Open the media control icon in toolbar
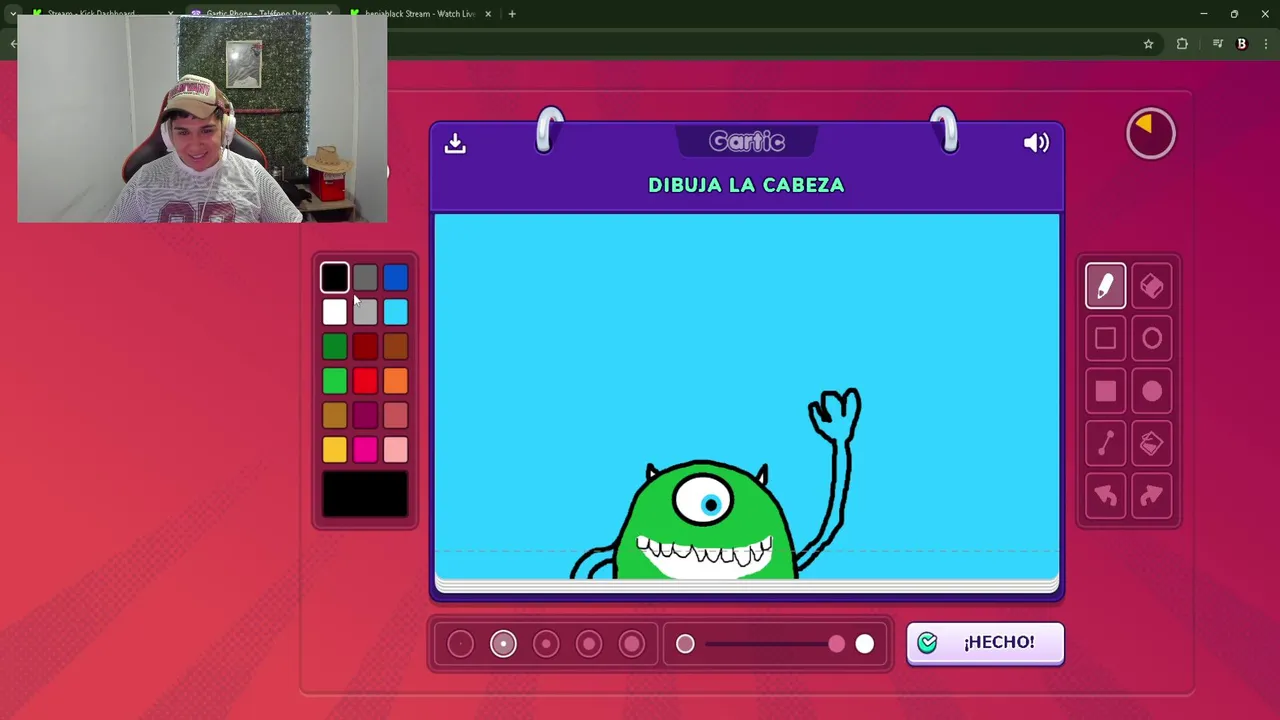 click(x=1217, y=44)
